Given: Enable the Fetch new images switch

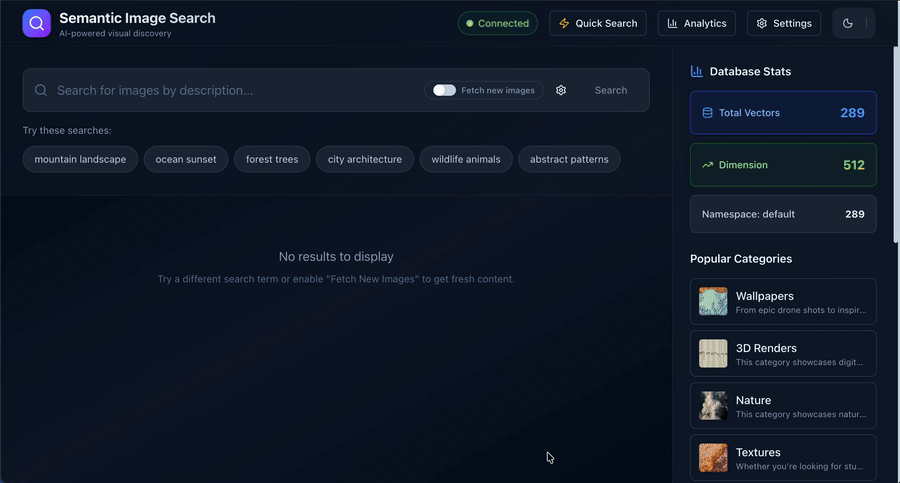Looking at the screenshot, I should pyautogui.click(x=444, y=90).
